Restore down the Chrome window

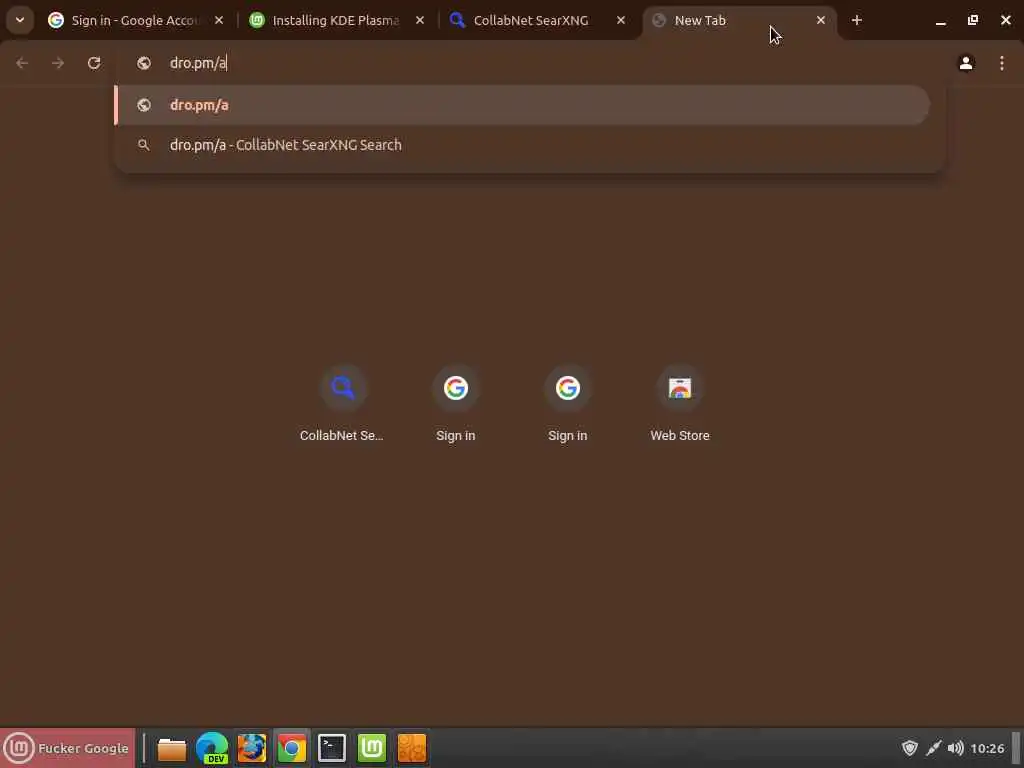pyautogui.click(x=973, y=20)
